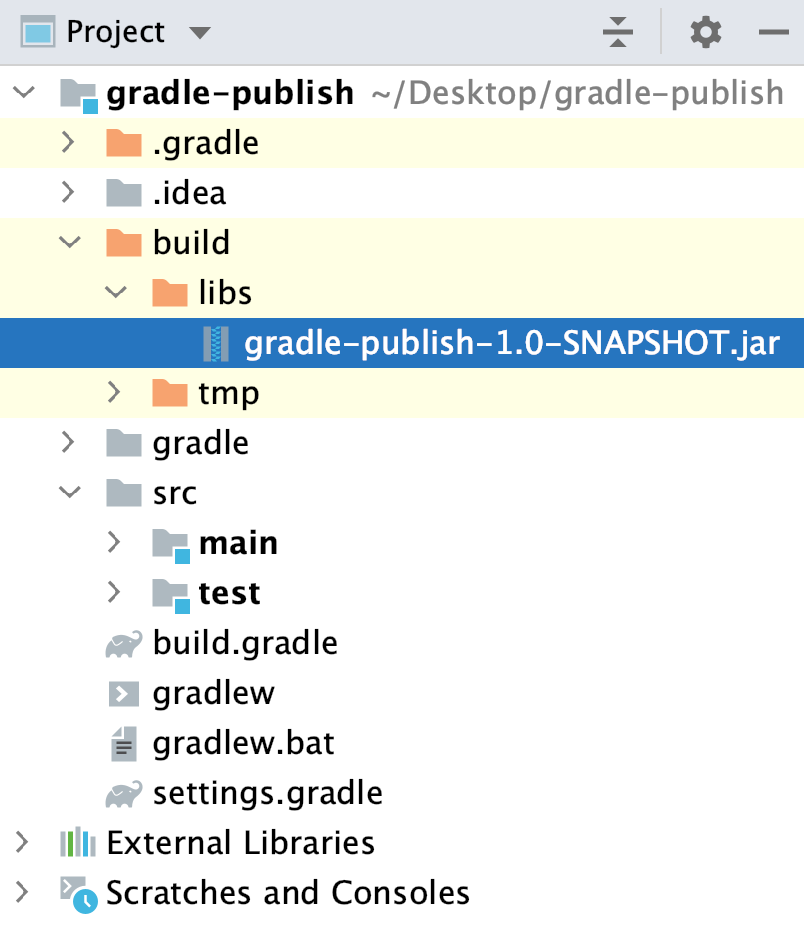Expand Scratches and Consoles node
Image resolution: width=804 pixels, height=946 pixels.
pos(22,893)
